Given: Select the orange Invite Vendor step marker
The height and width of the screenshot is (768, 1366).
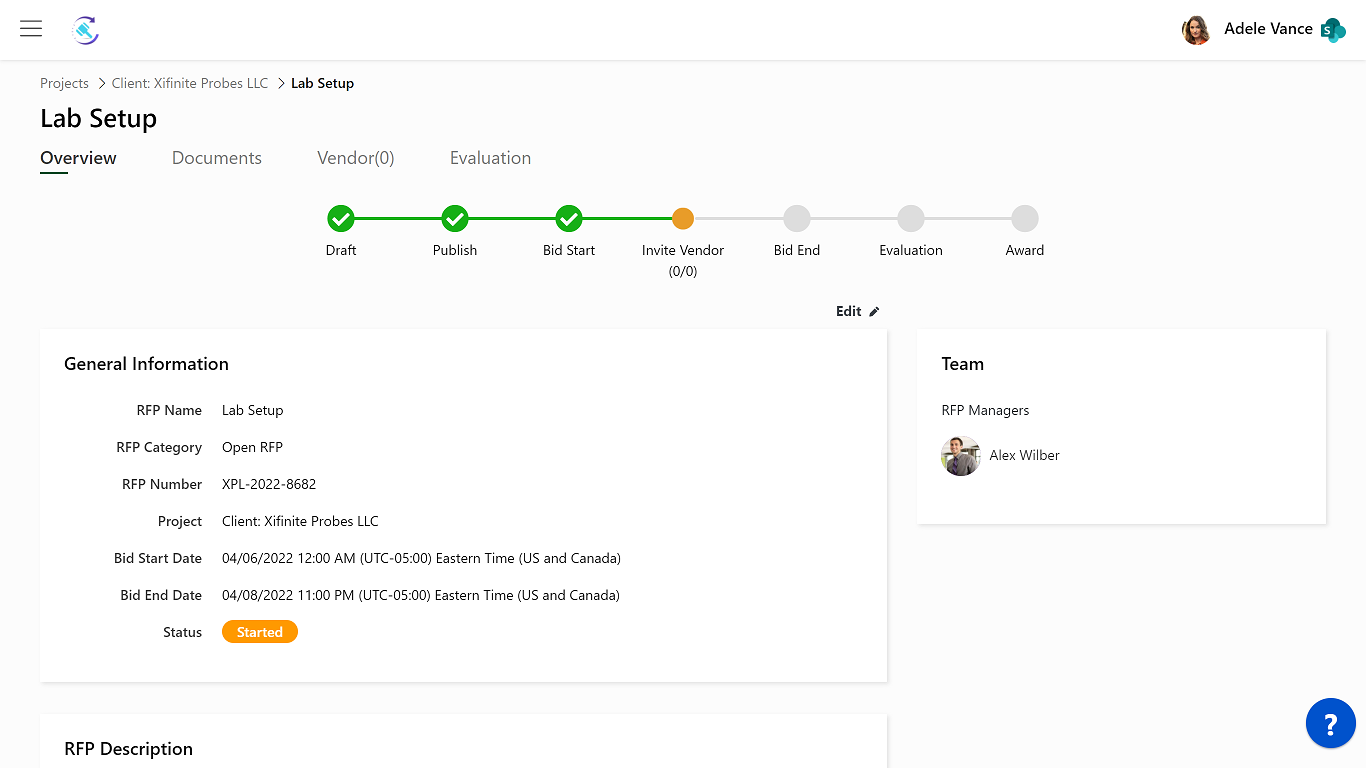Looking at the screenshot, I should [x=683, y=218].
